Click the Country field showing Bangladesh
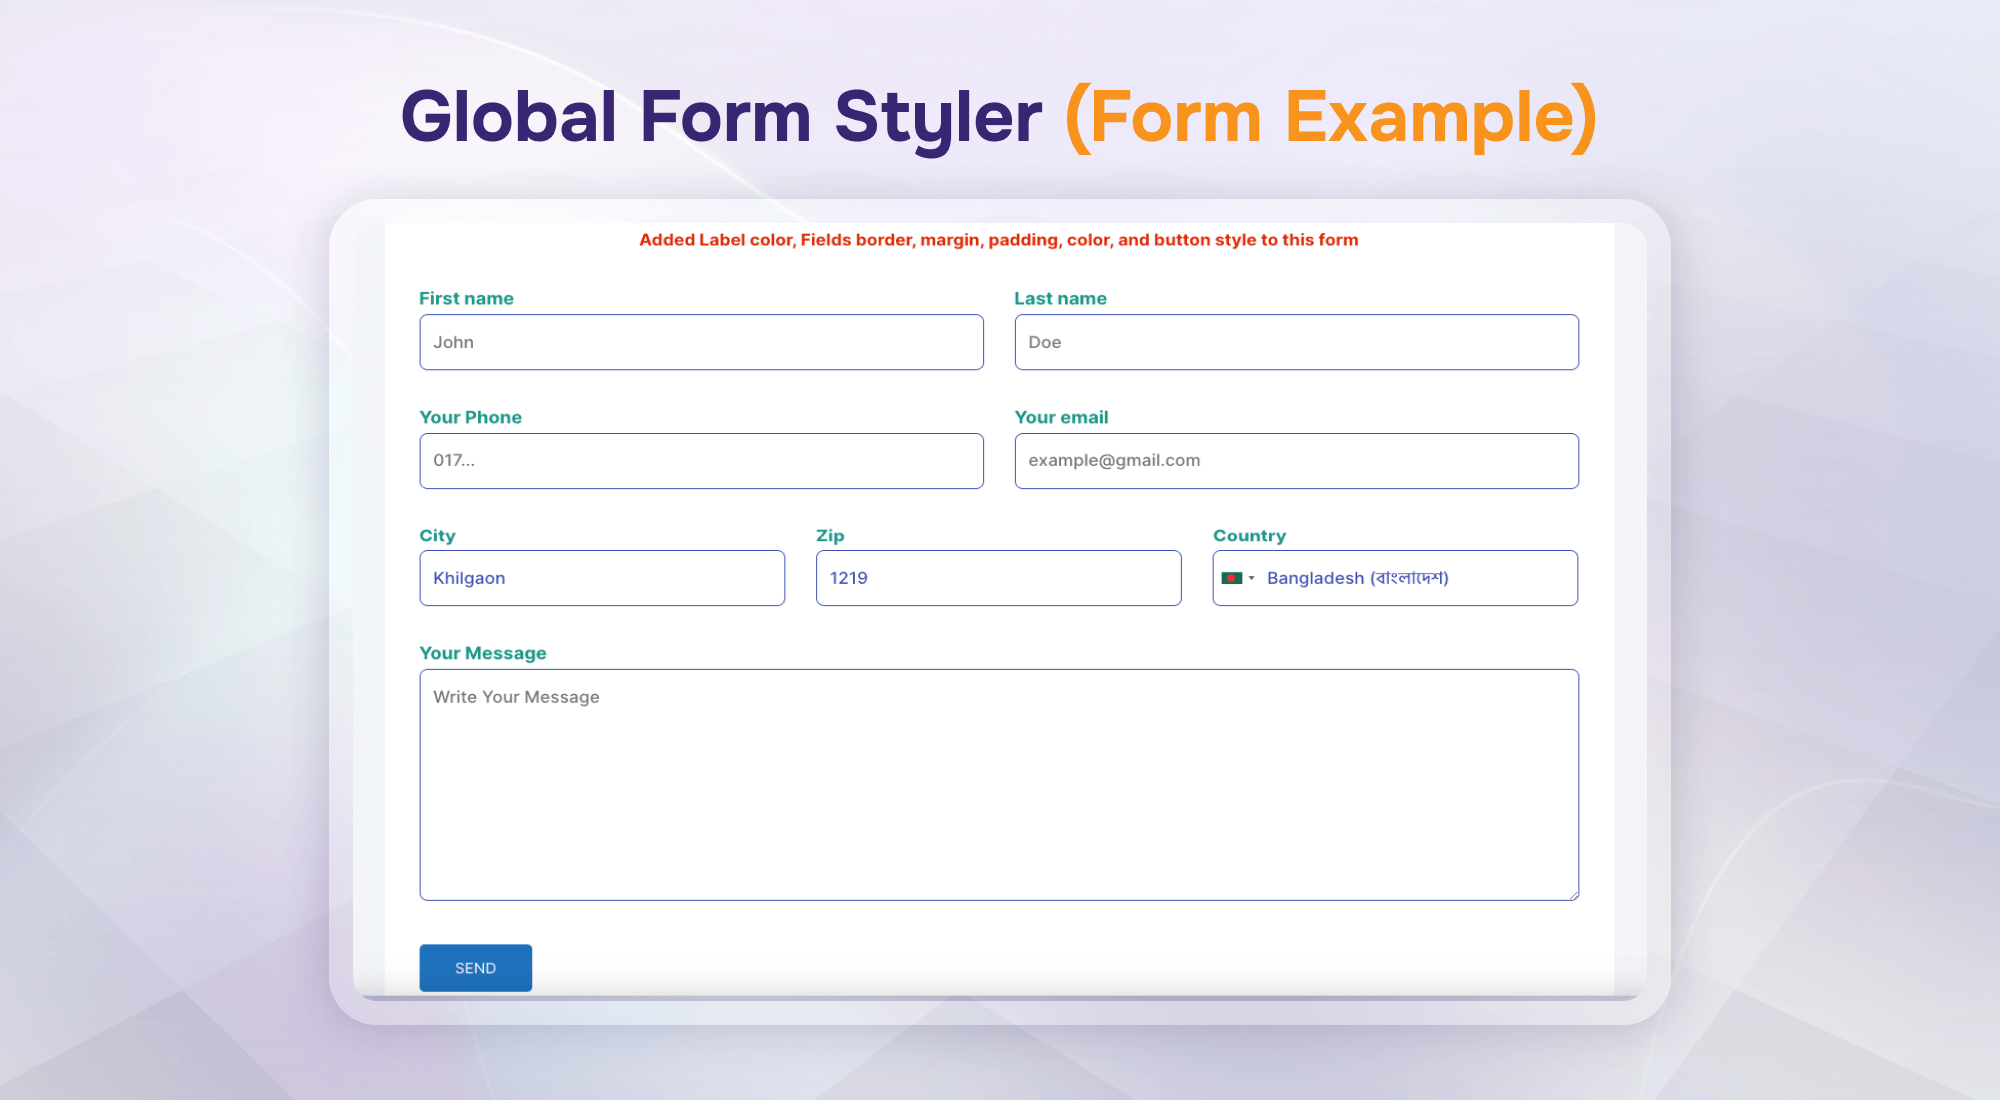This screenshot has height=1100, width=2000. 1395,578
